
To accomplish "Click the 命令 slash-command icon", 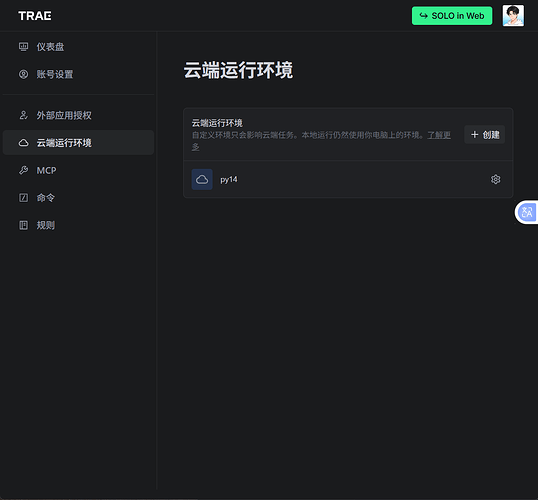I will point(23,198).
